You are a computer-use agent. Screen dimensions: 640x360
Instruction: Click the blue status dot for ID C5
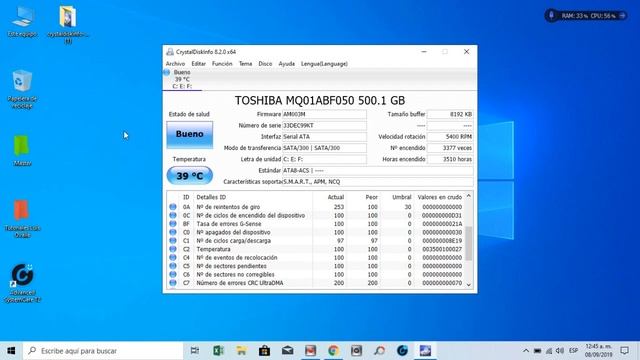pos(173,266)
